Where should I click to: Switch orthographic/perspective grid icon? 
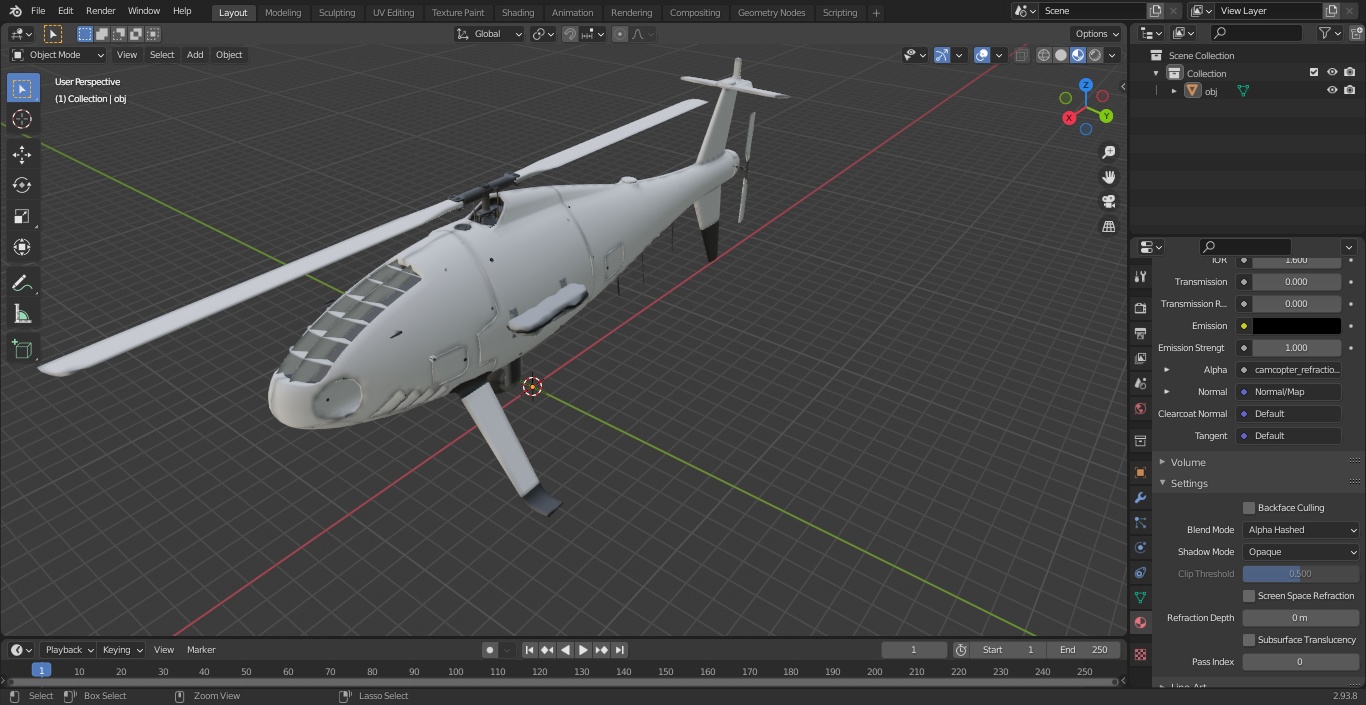[1108, 227]
